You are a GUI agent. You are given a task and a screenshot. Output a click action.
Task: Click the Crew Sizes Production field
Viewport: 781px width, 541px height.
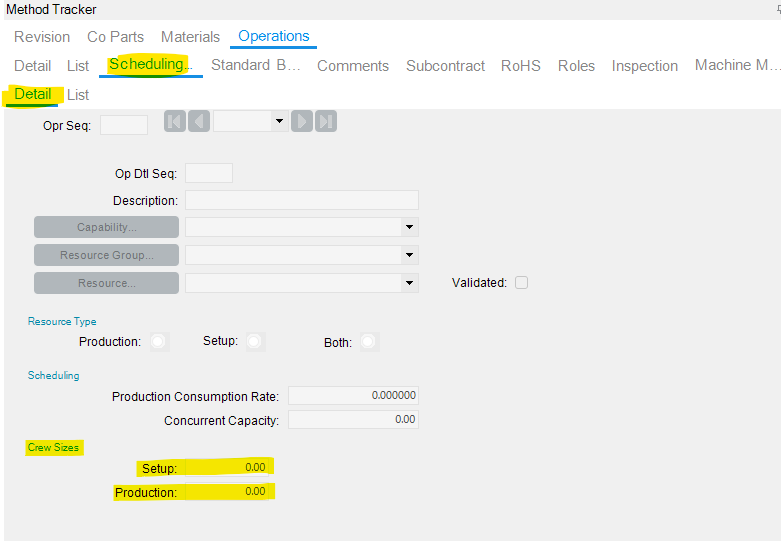[x=227, y=492]
